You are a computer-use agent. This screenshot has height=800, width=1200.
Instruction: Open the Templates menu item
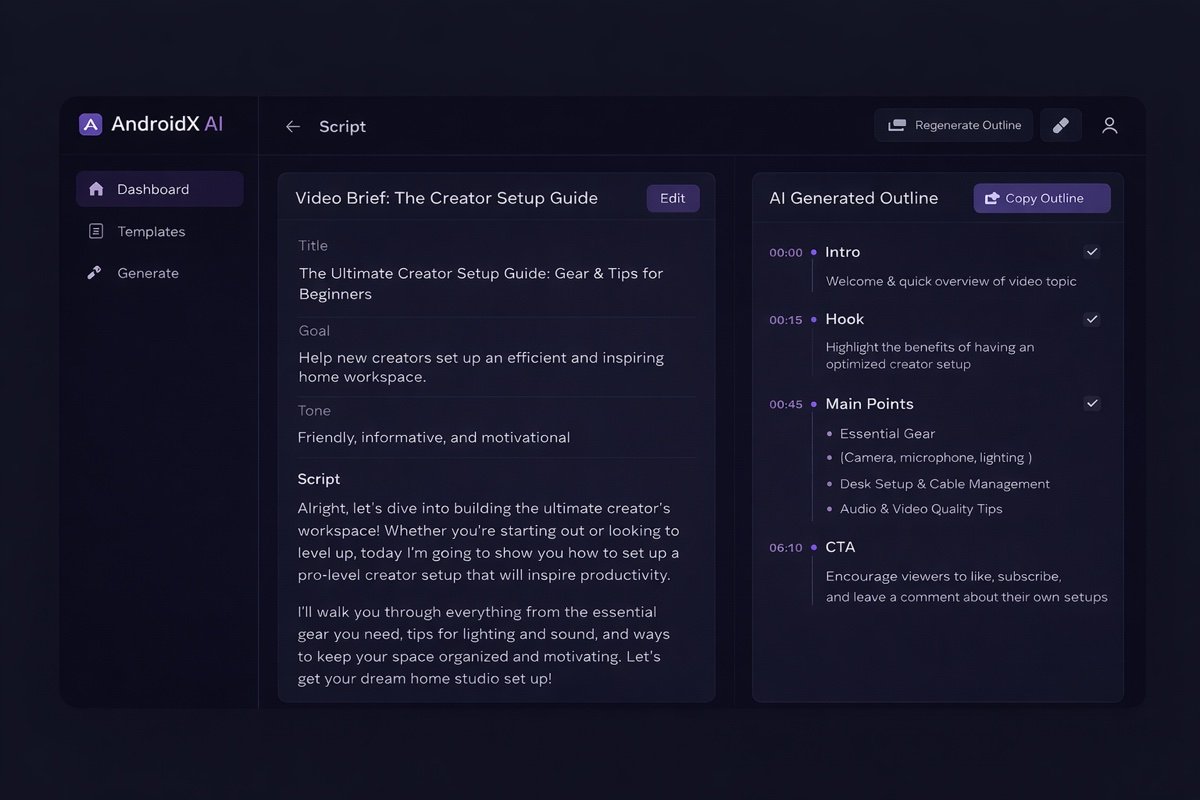click(x=151, y=231)
